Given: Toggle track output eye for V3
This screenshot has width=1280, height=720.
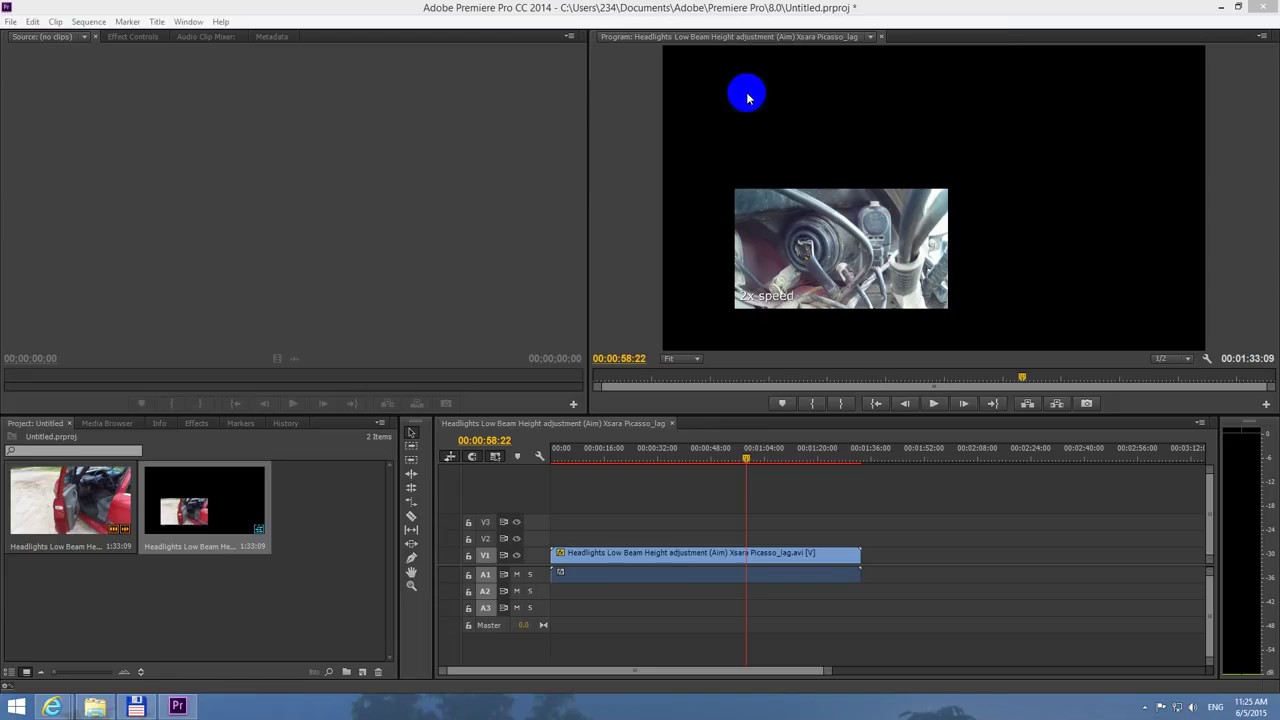Looking at the screenshot, I should [x=517, y=522].
